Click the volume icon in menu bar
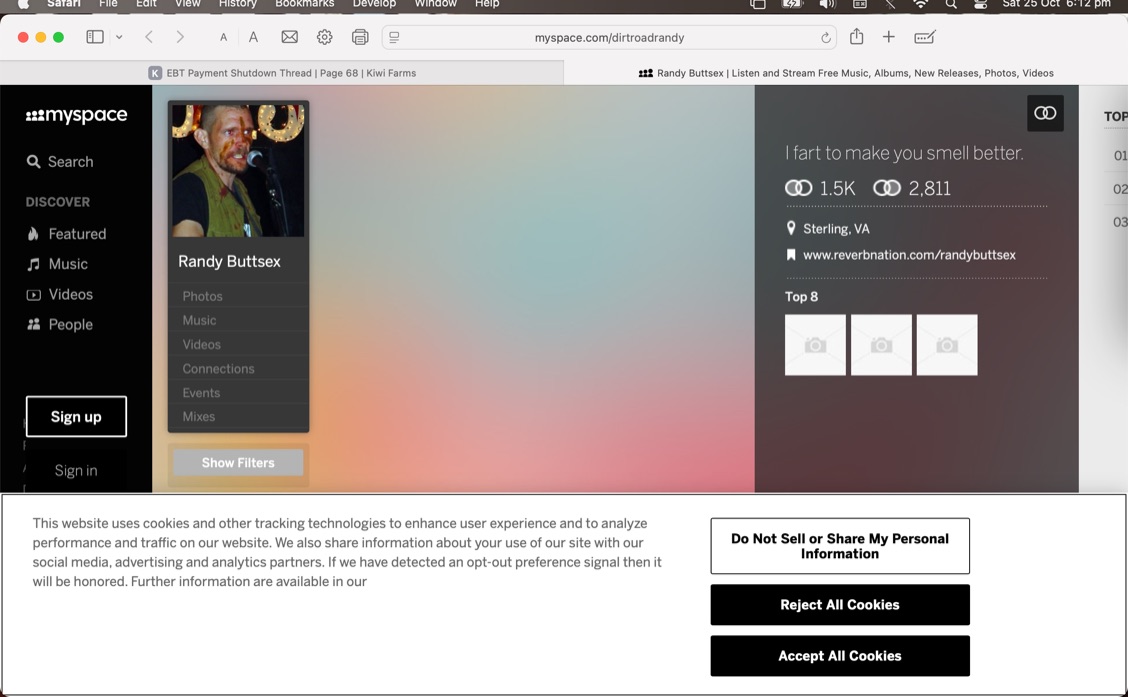The height and width of the screenshot is (697, 1128). (827, 4)
